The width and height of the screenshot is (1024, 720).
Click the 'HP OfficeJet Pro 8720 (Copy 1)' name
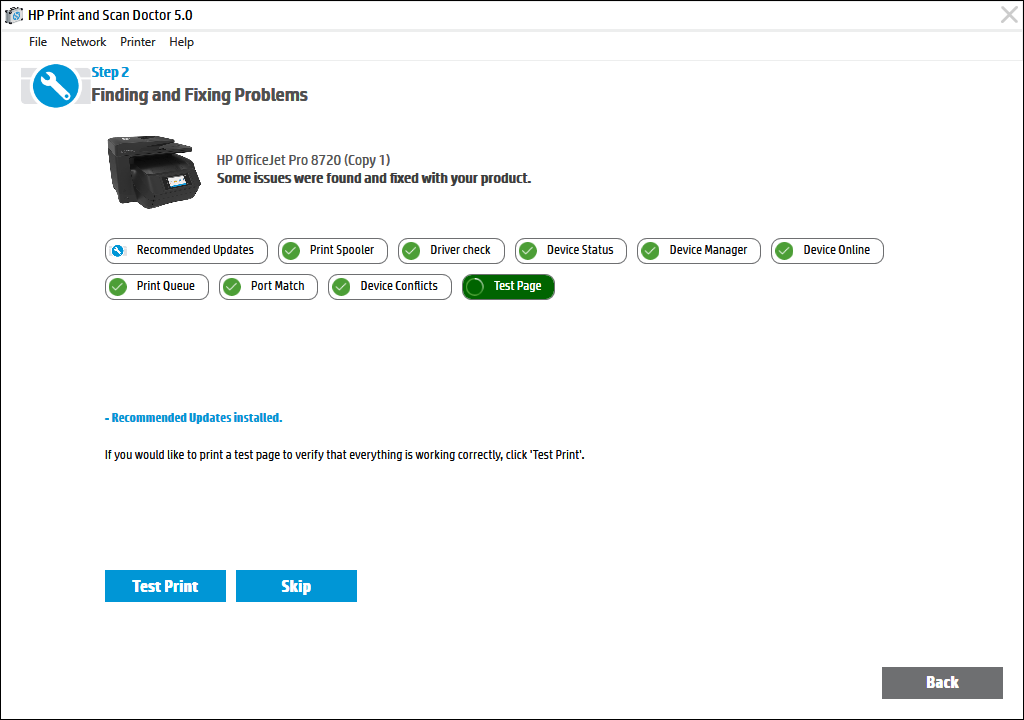(x=303, y=161)
